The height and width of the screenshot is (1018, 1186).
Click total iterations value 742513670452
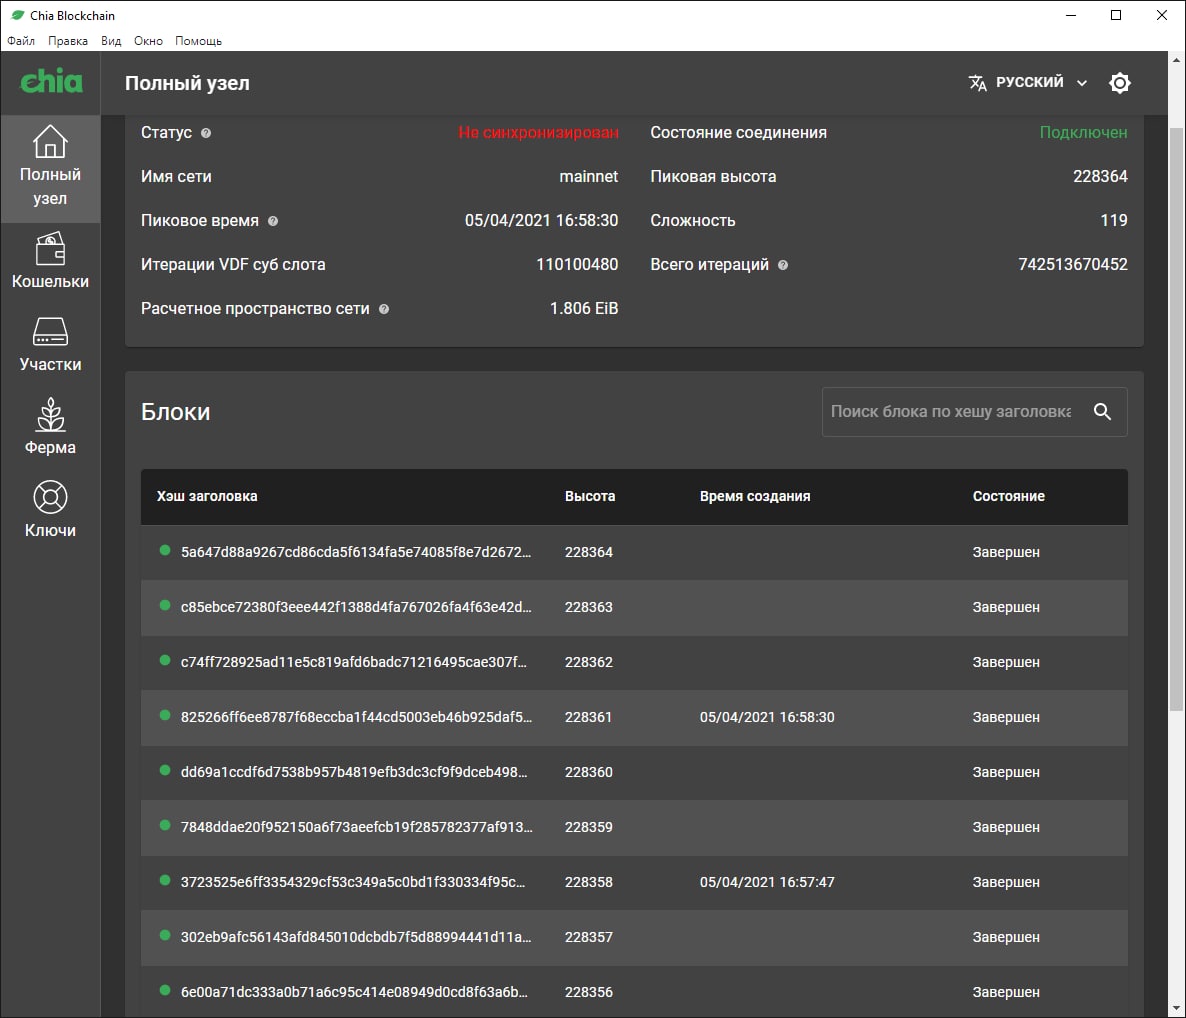click(1073, 265)
